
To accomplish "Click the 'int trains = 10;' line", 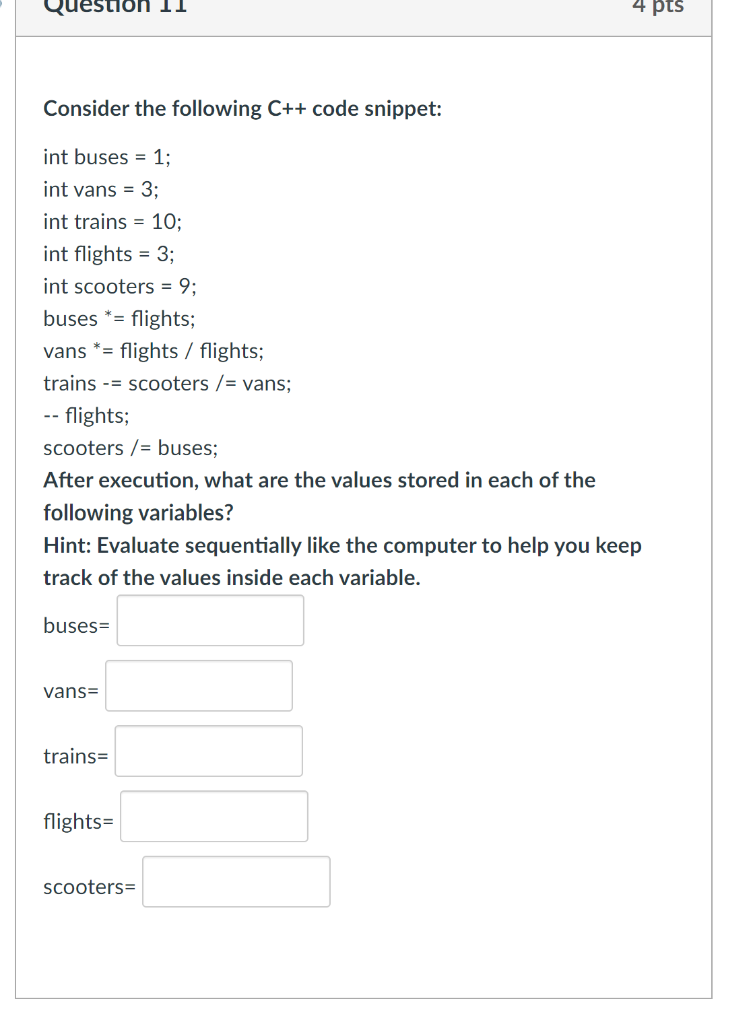I will pyautogui.click(x=113, y=222).
